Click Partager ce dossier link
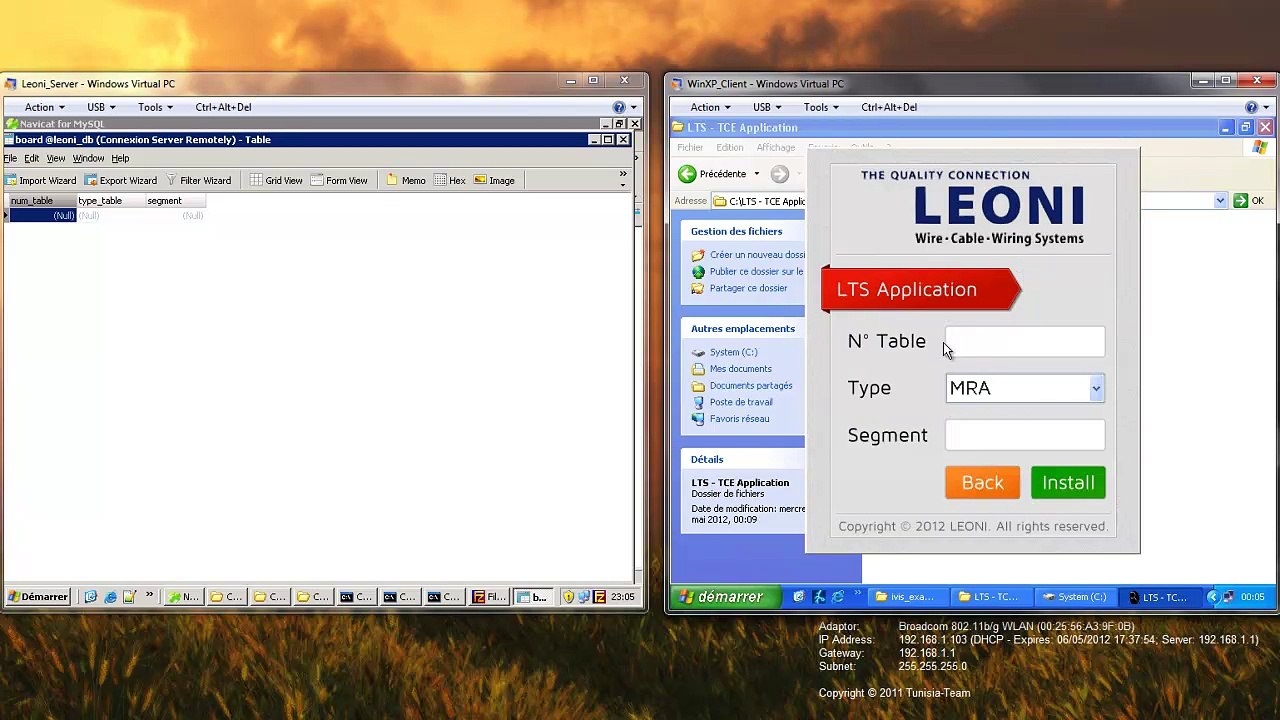 [740, 288]
